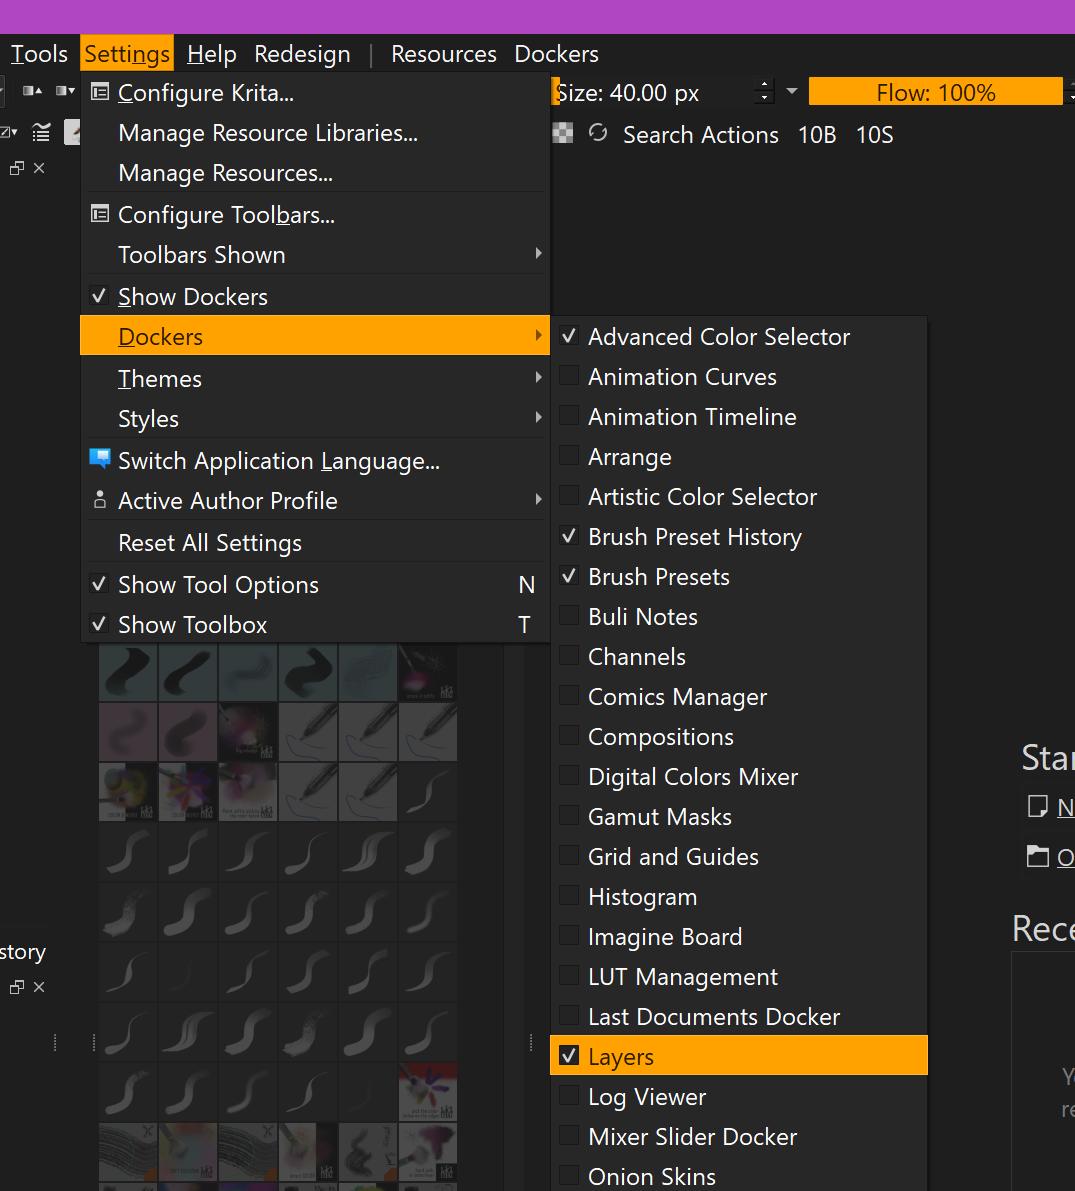The height and width of the screenshot is (1191, 1075).
Task: Expand the Dockers submenu
Action: point(315,336)
